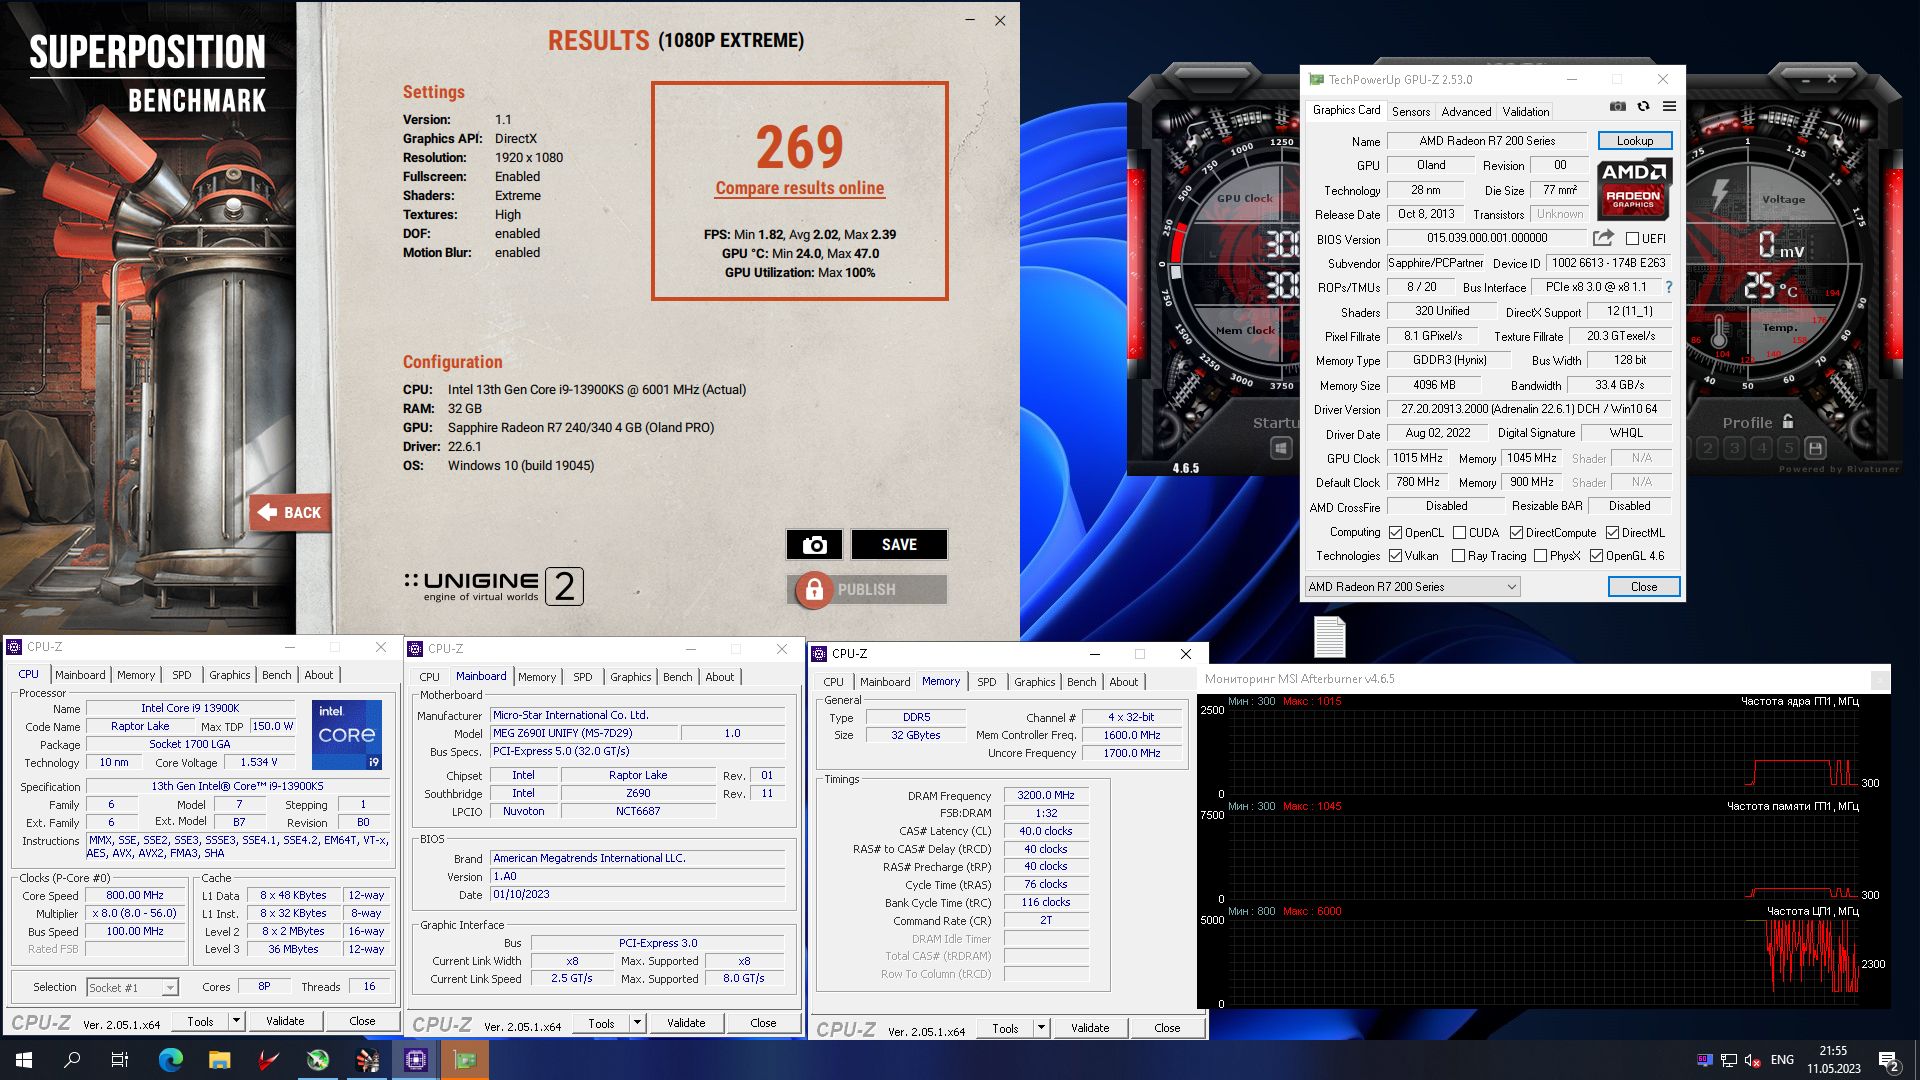Launch Microsoft Edge from the taskbar
1920x1080 pixels.
[171, 1060]
